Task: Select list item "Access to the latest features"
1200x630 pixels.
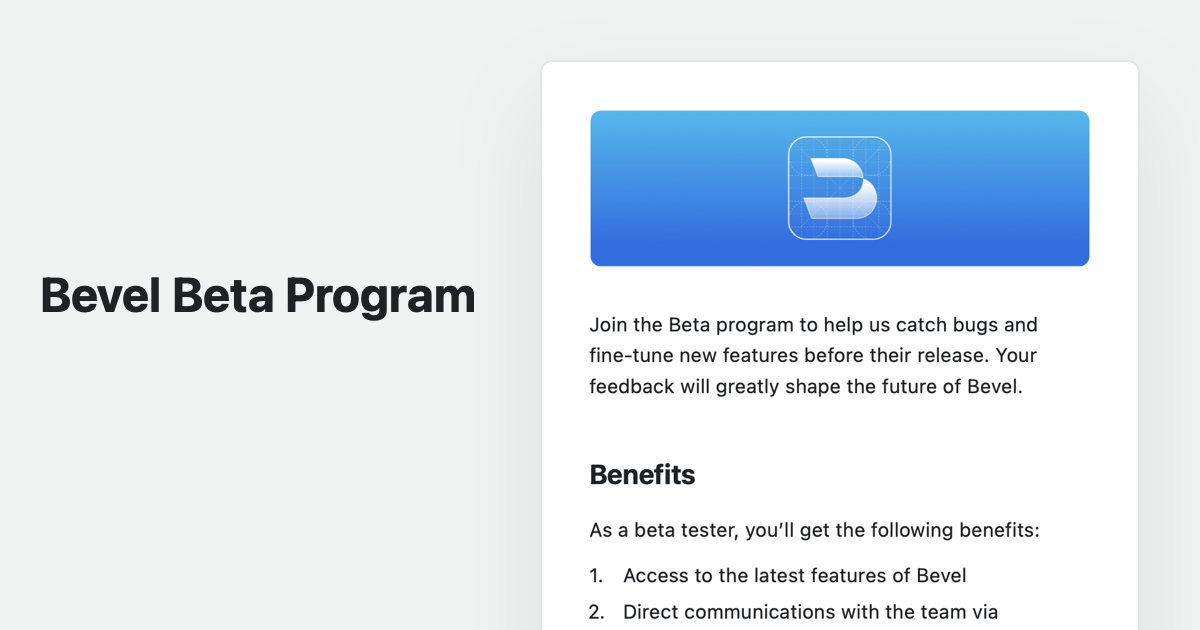Action: 794,576
